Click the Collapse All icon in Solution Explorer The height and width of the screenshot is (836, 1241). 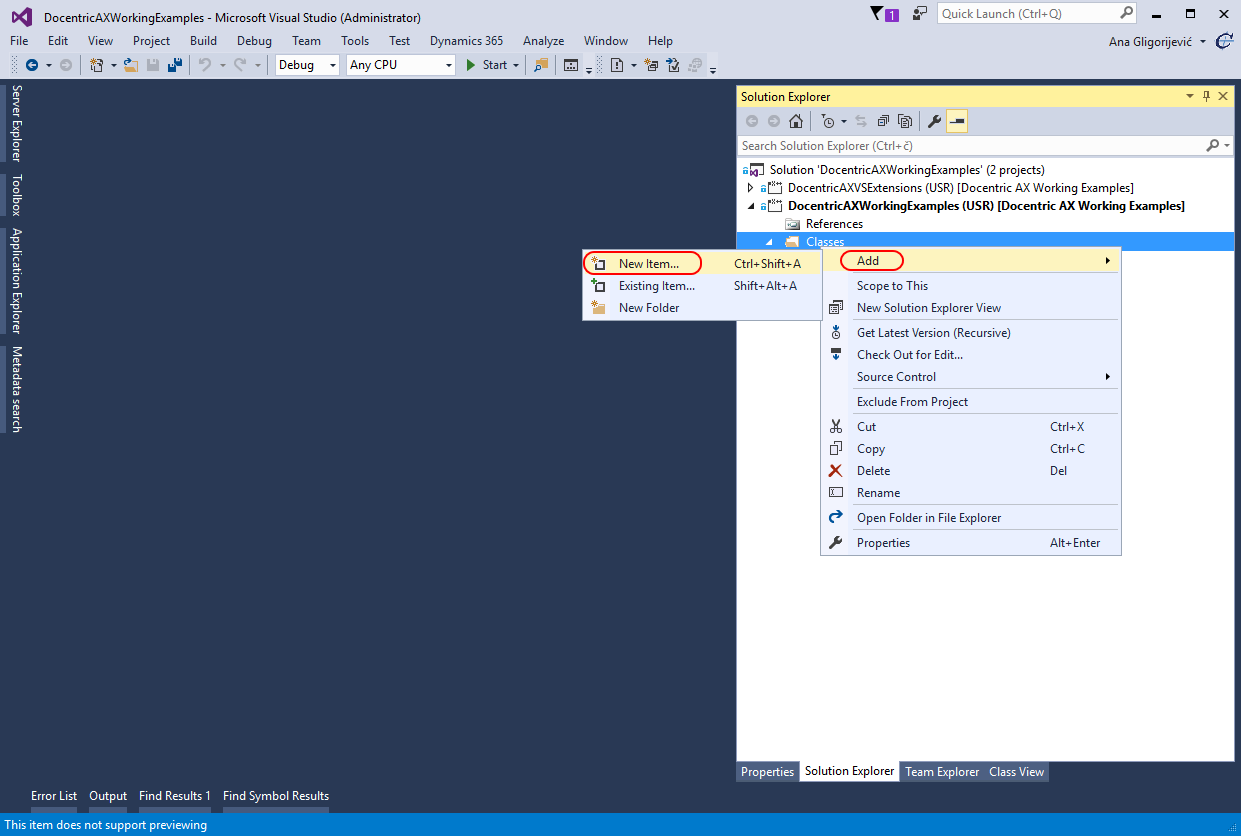coord(884,122)
